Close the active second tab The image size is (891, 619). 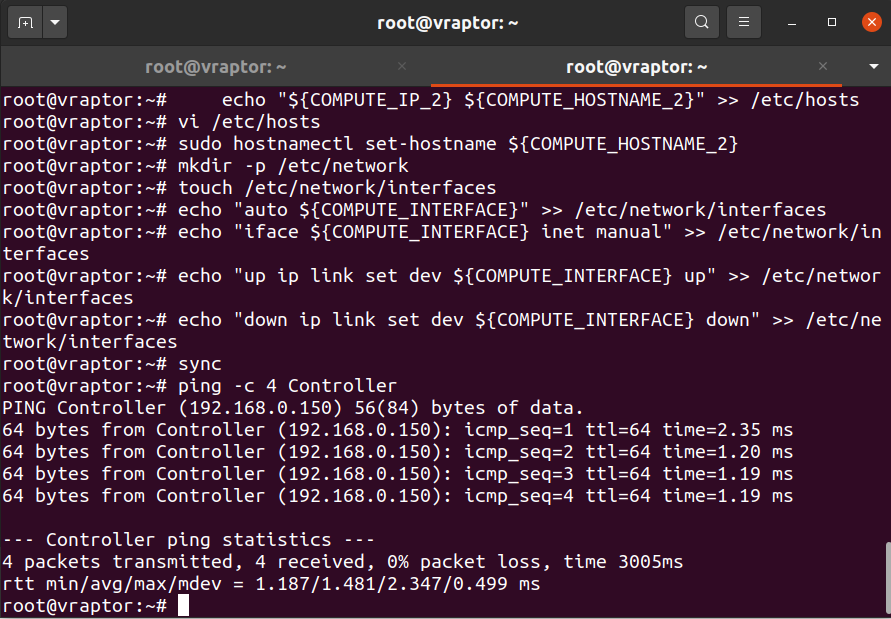click(x=823, y=67)
